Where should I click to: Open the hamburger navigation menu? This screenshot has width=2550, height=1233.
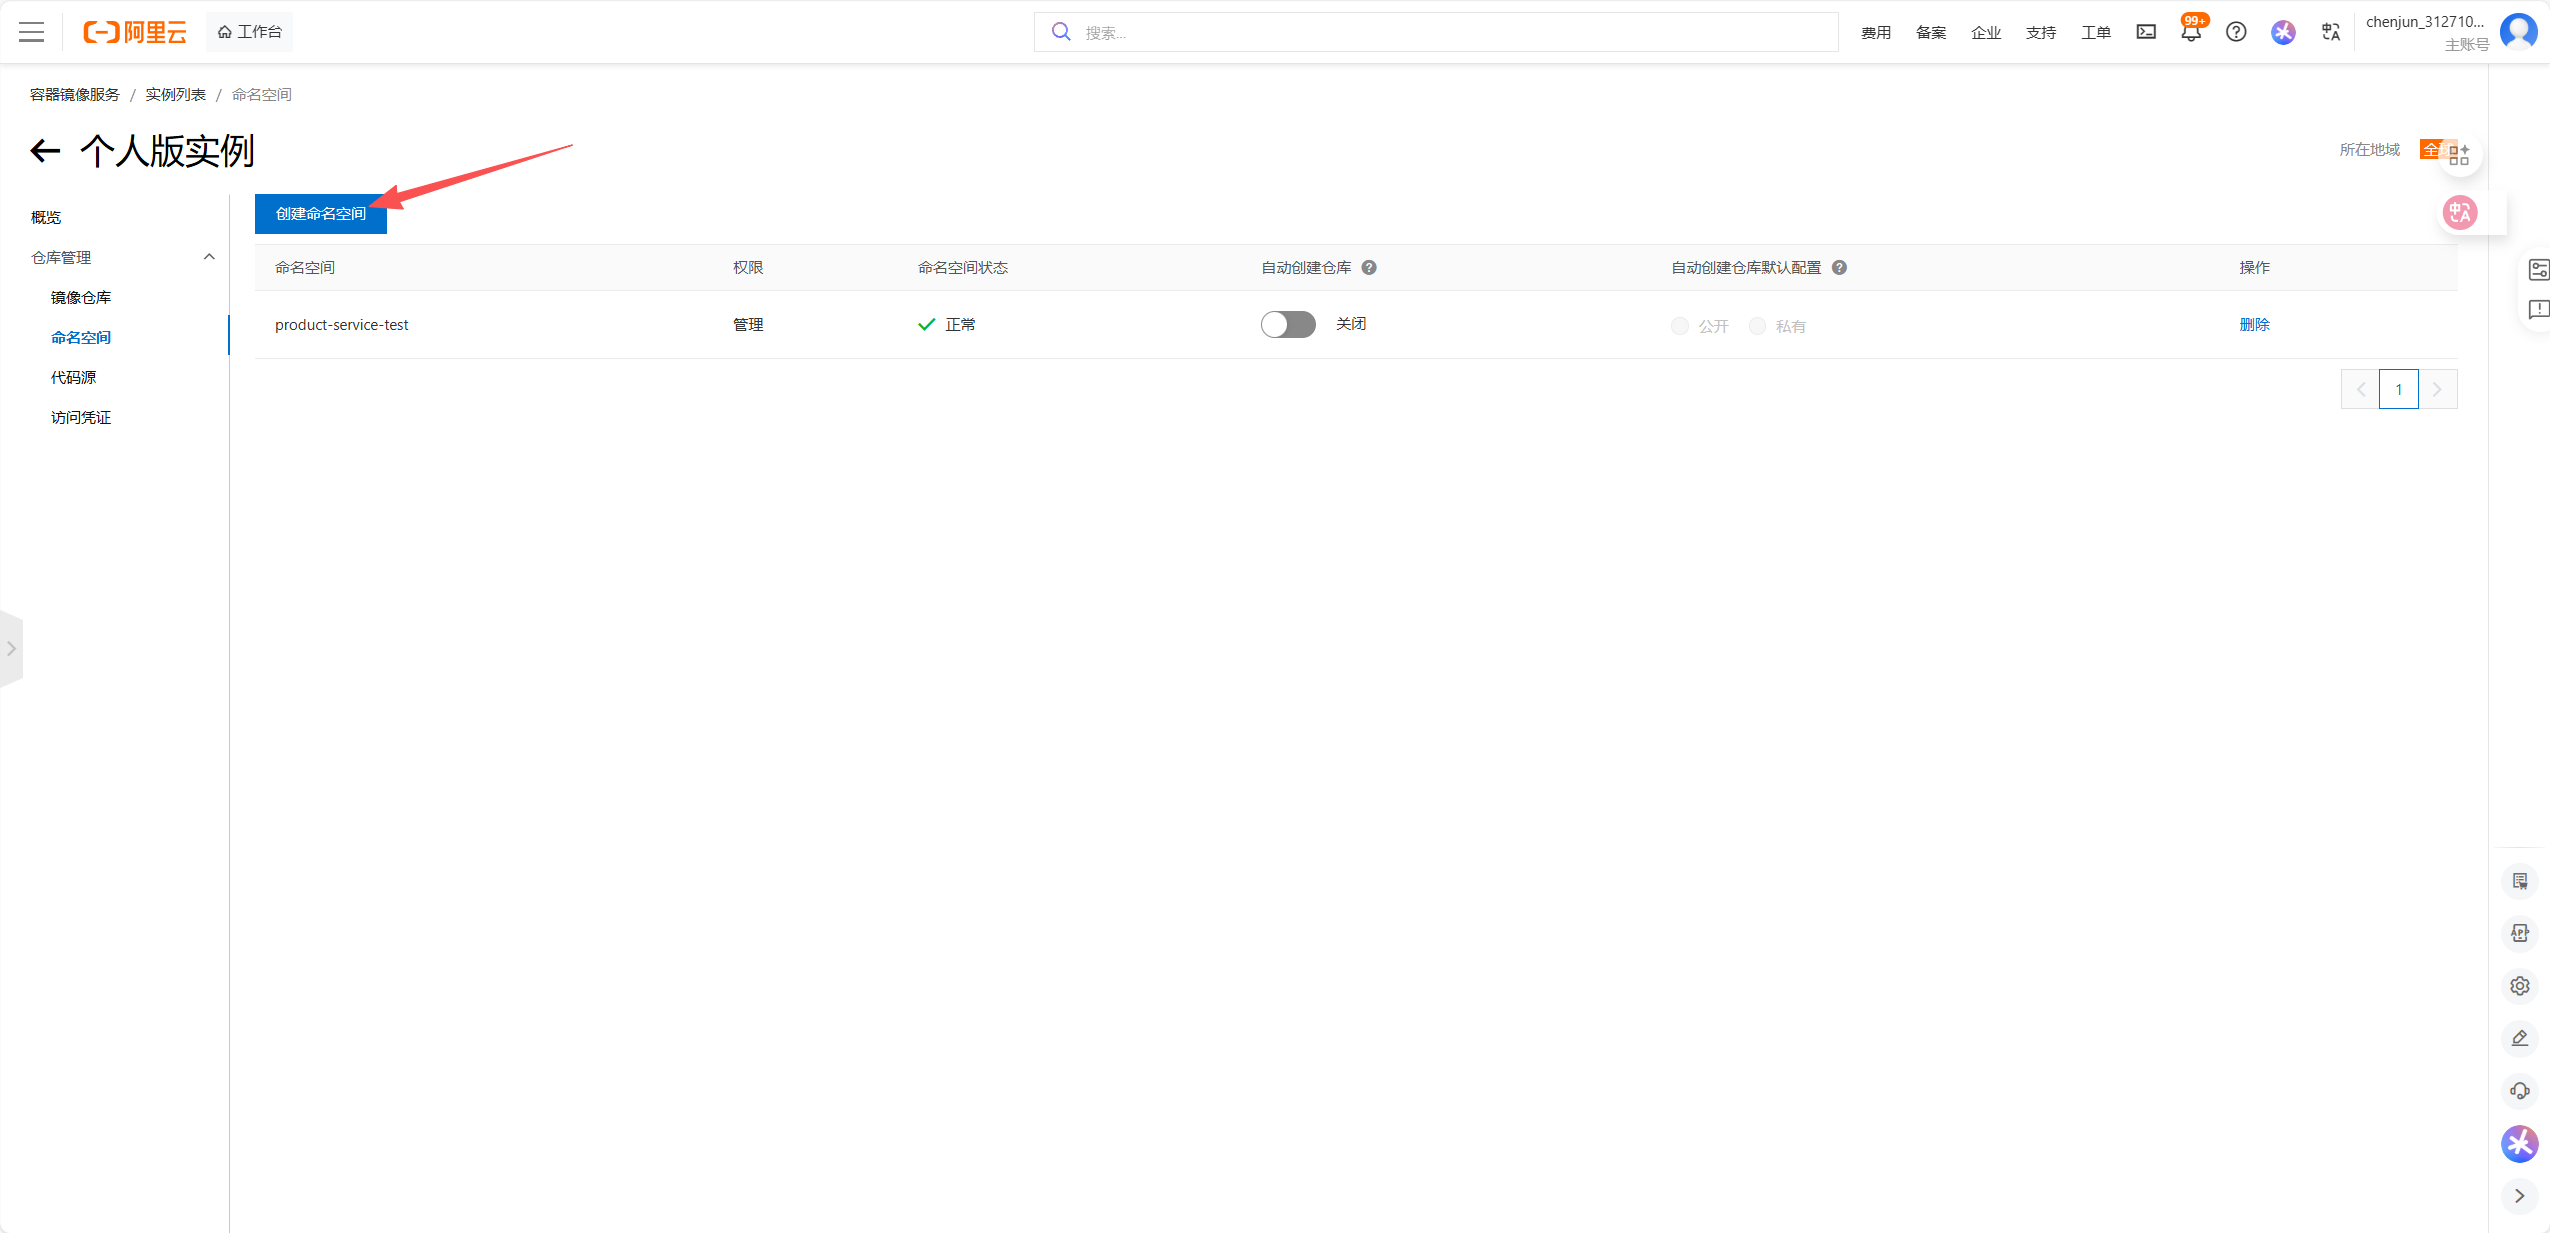(31, 32)
